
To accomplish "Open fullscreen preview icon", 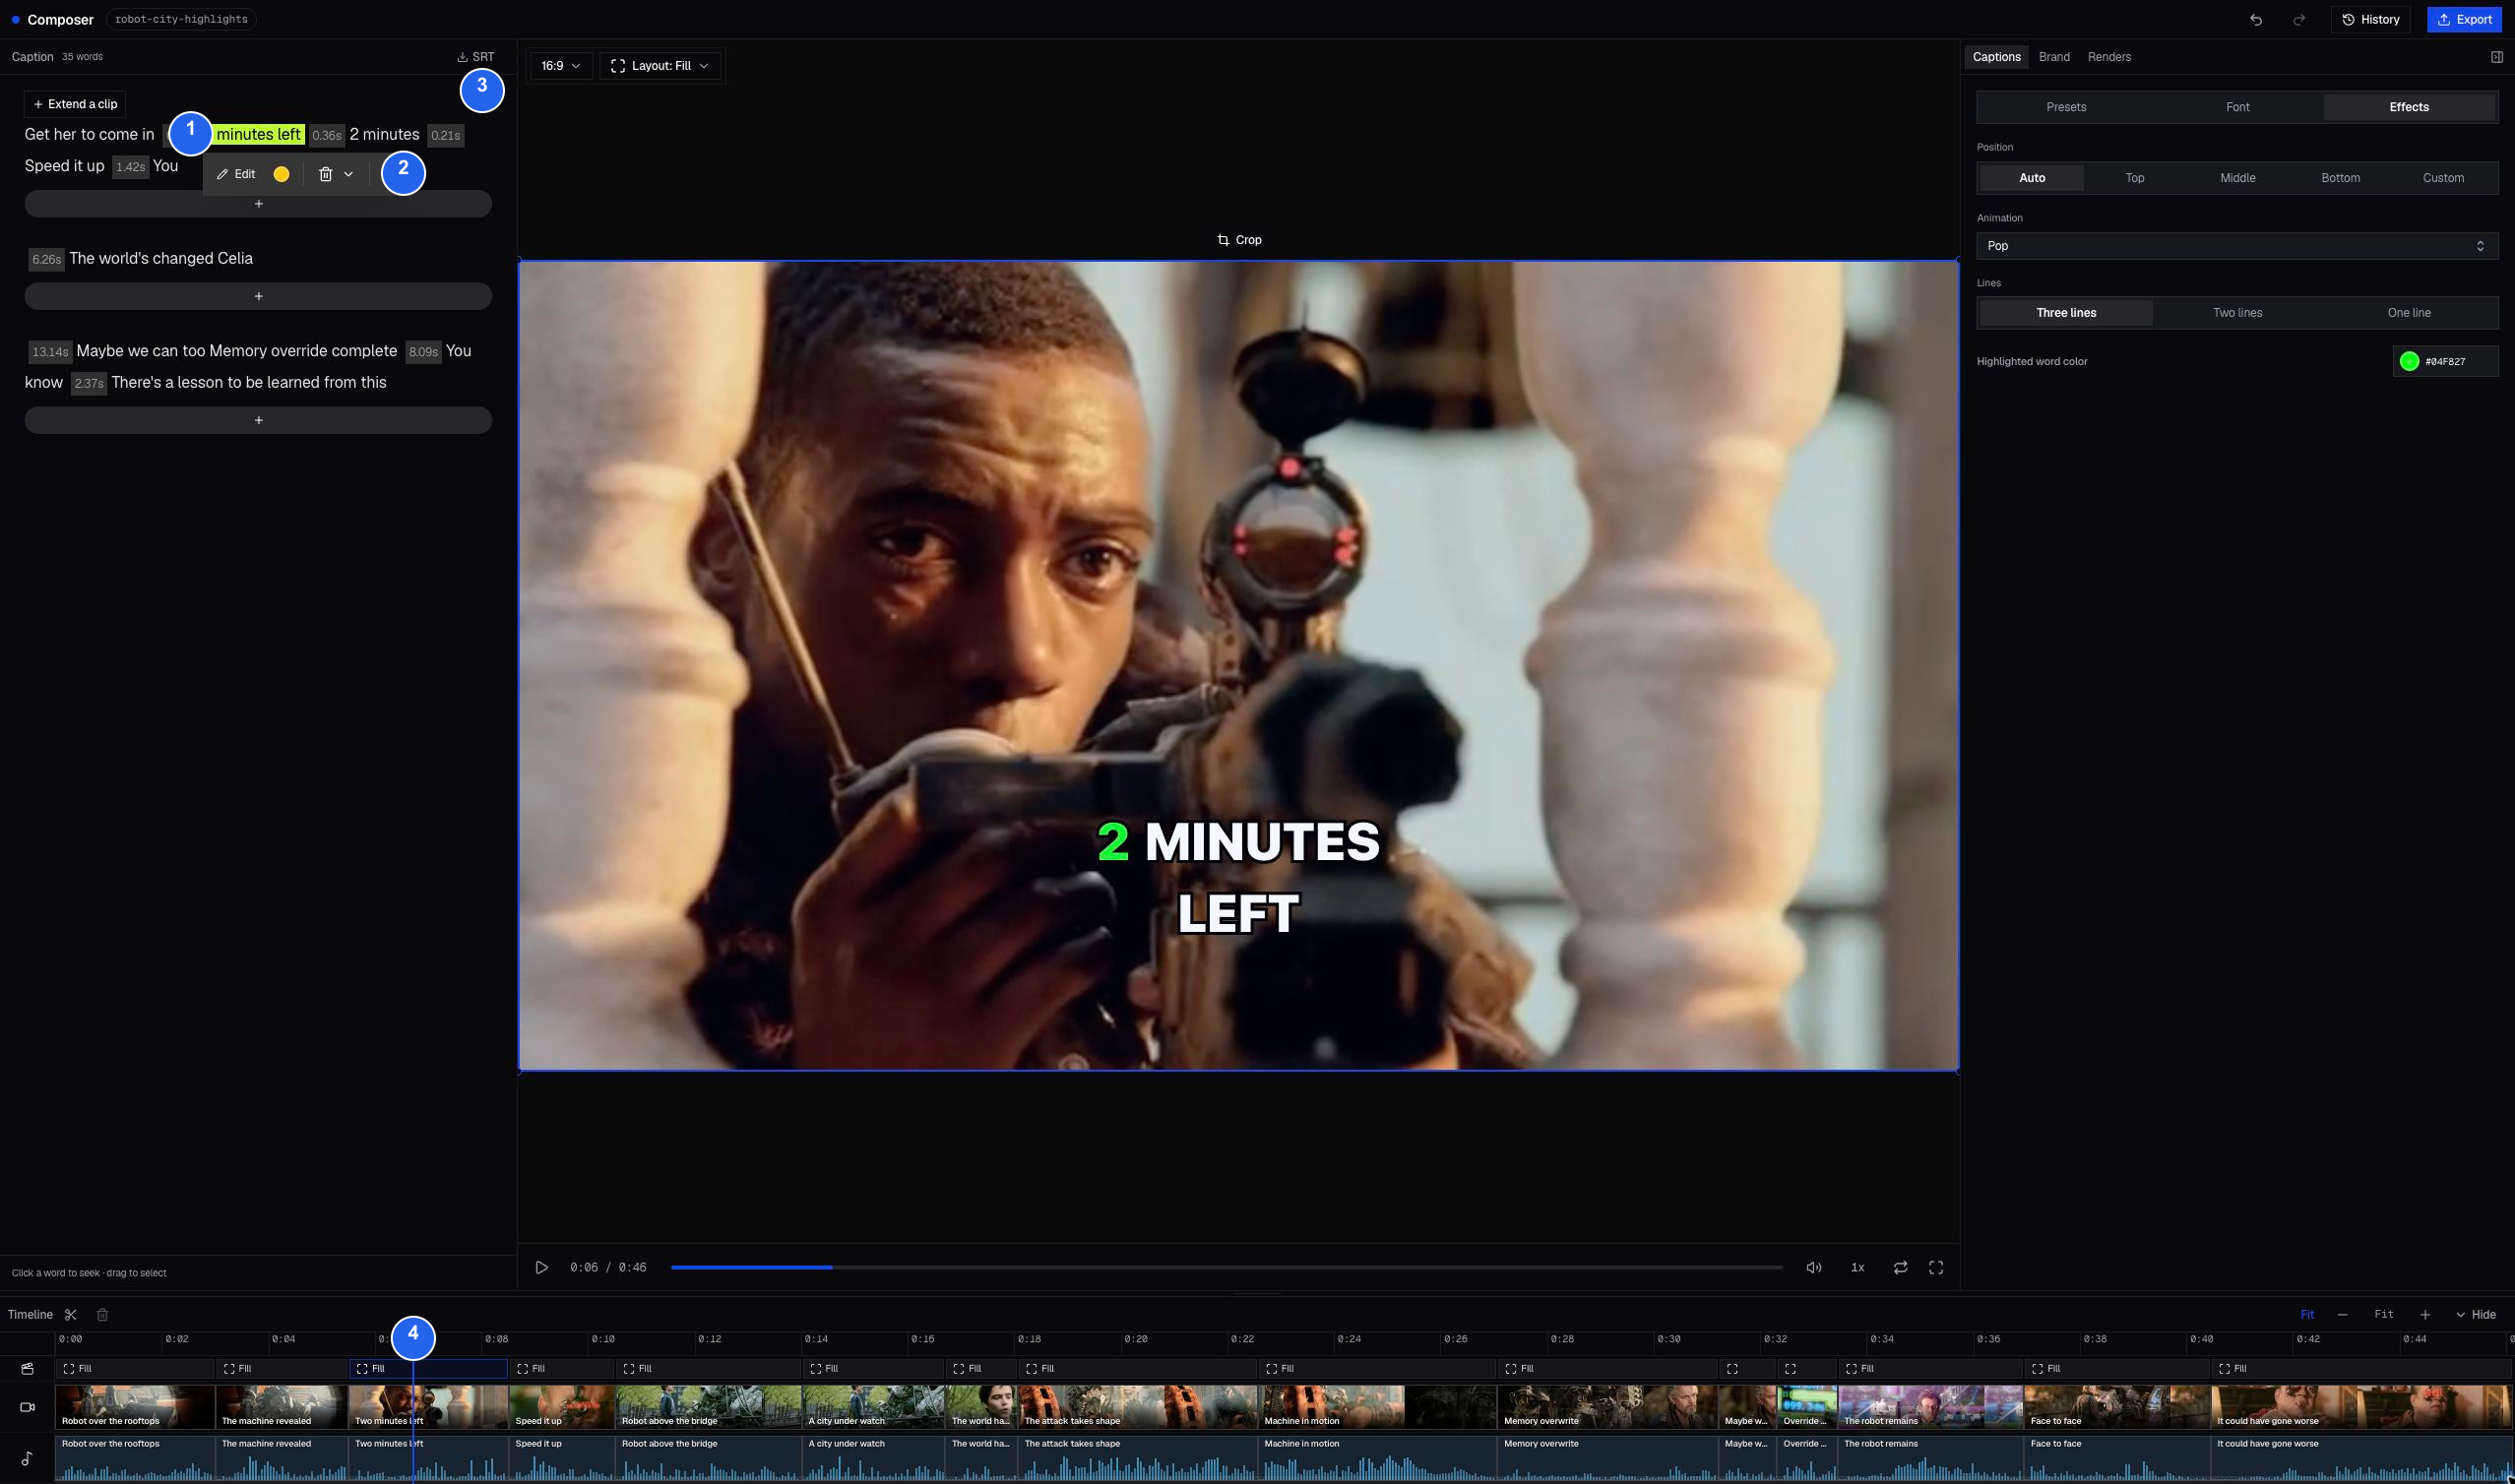I will click(1936, 1267).
